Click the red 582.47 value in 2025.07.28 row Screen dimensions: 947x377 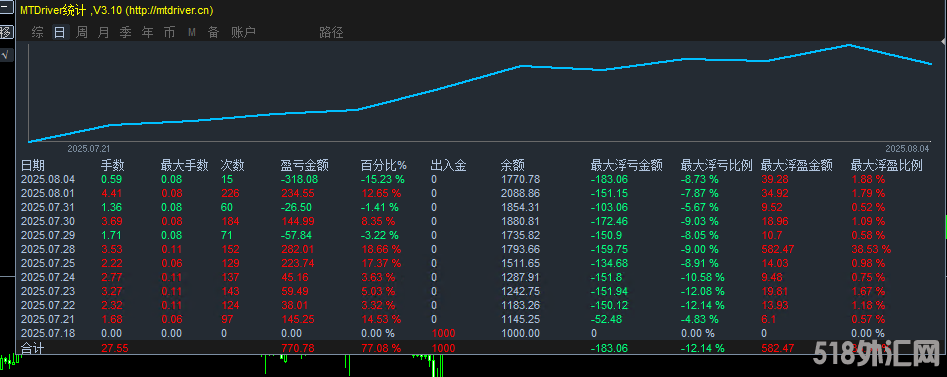coord(778,249)
